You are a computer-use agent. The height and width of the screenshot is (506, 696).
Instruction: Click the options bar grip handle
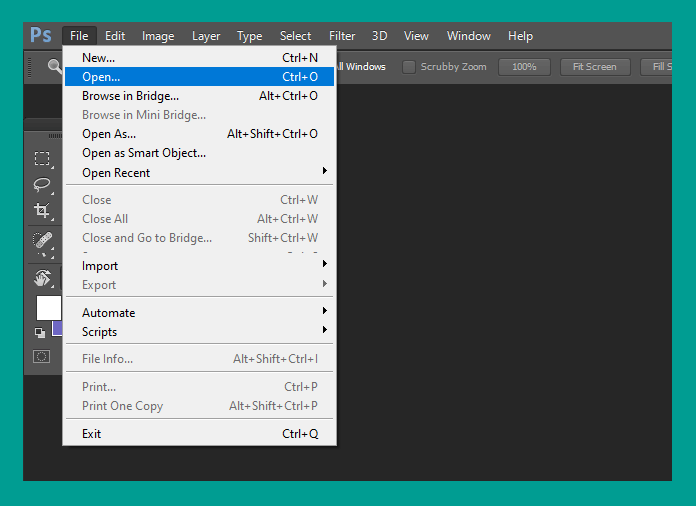(30, 67)
